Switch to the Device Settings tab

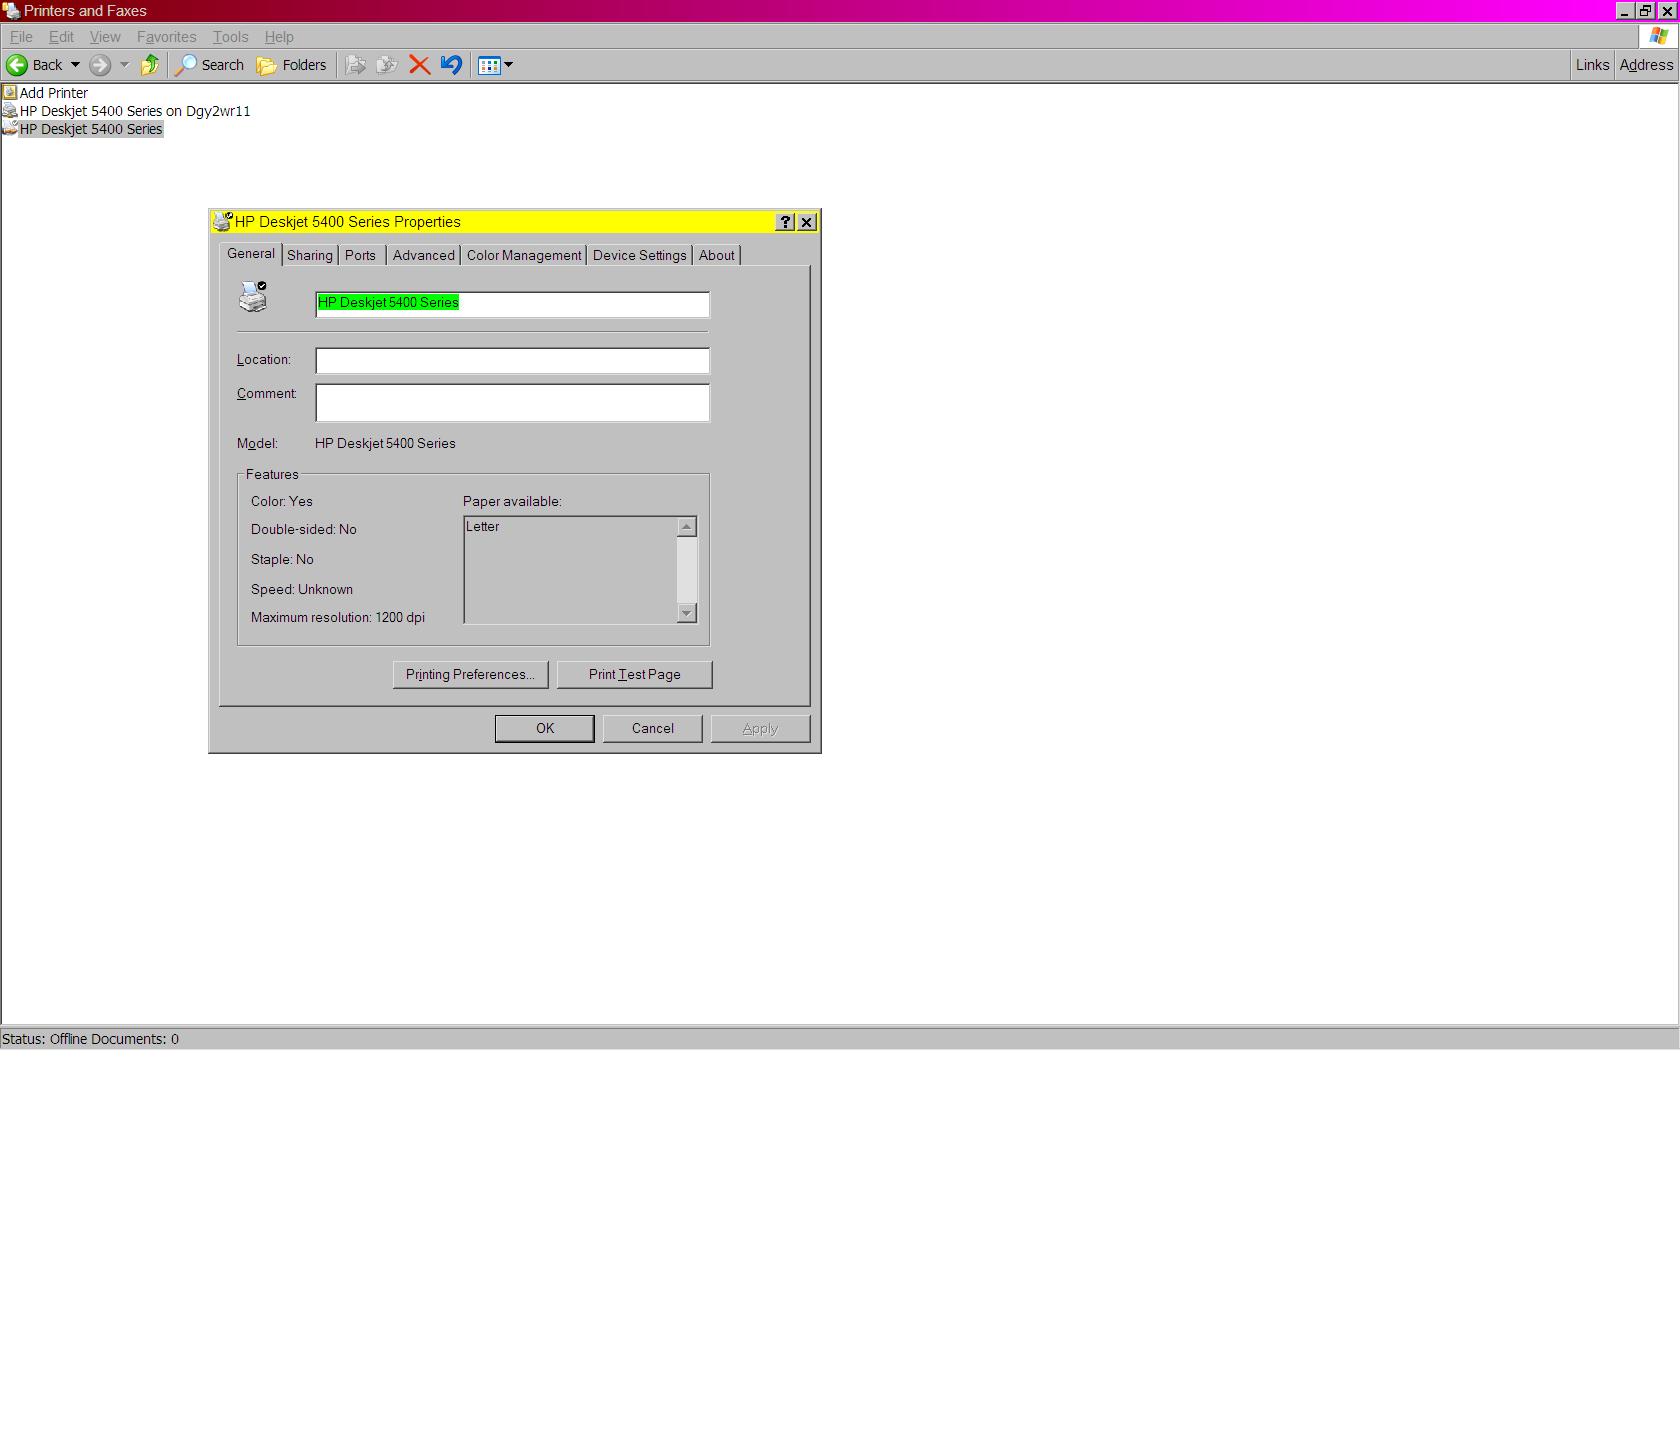[640, 255]
